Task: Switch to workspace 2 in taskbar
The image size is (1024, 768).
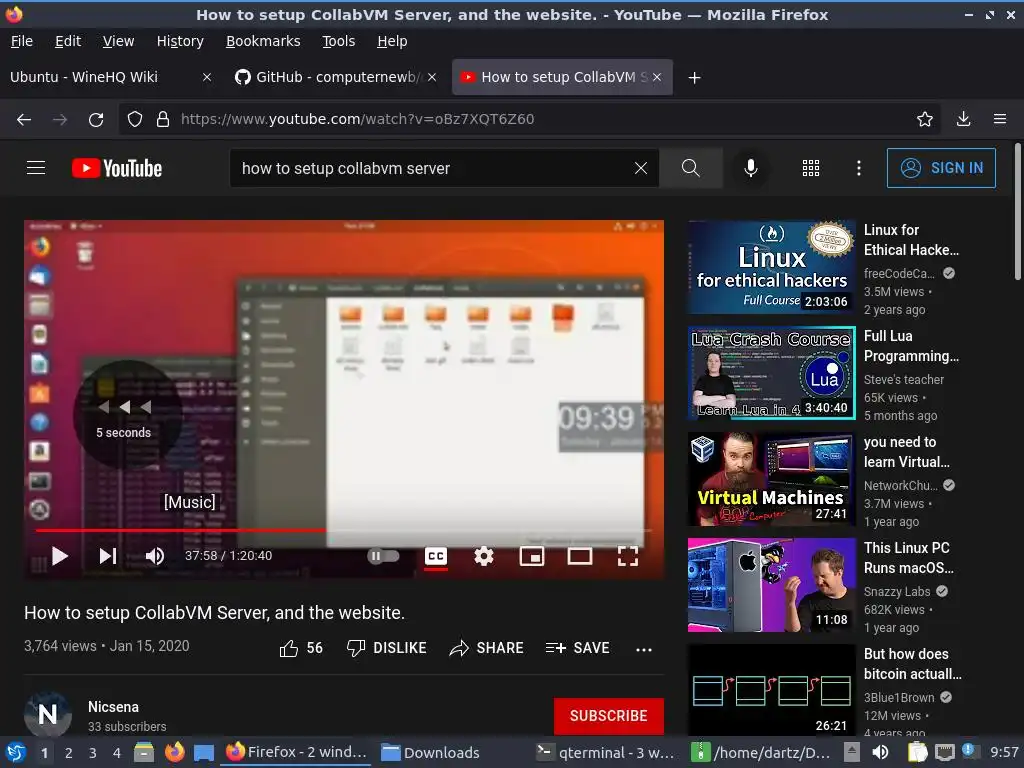Action: (69, 753)
